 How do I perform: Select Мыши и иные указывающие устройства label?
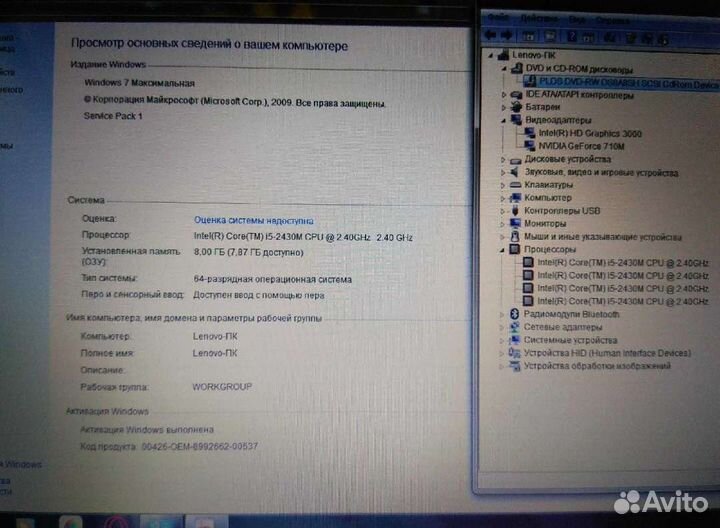click(x=603, y=237)
